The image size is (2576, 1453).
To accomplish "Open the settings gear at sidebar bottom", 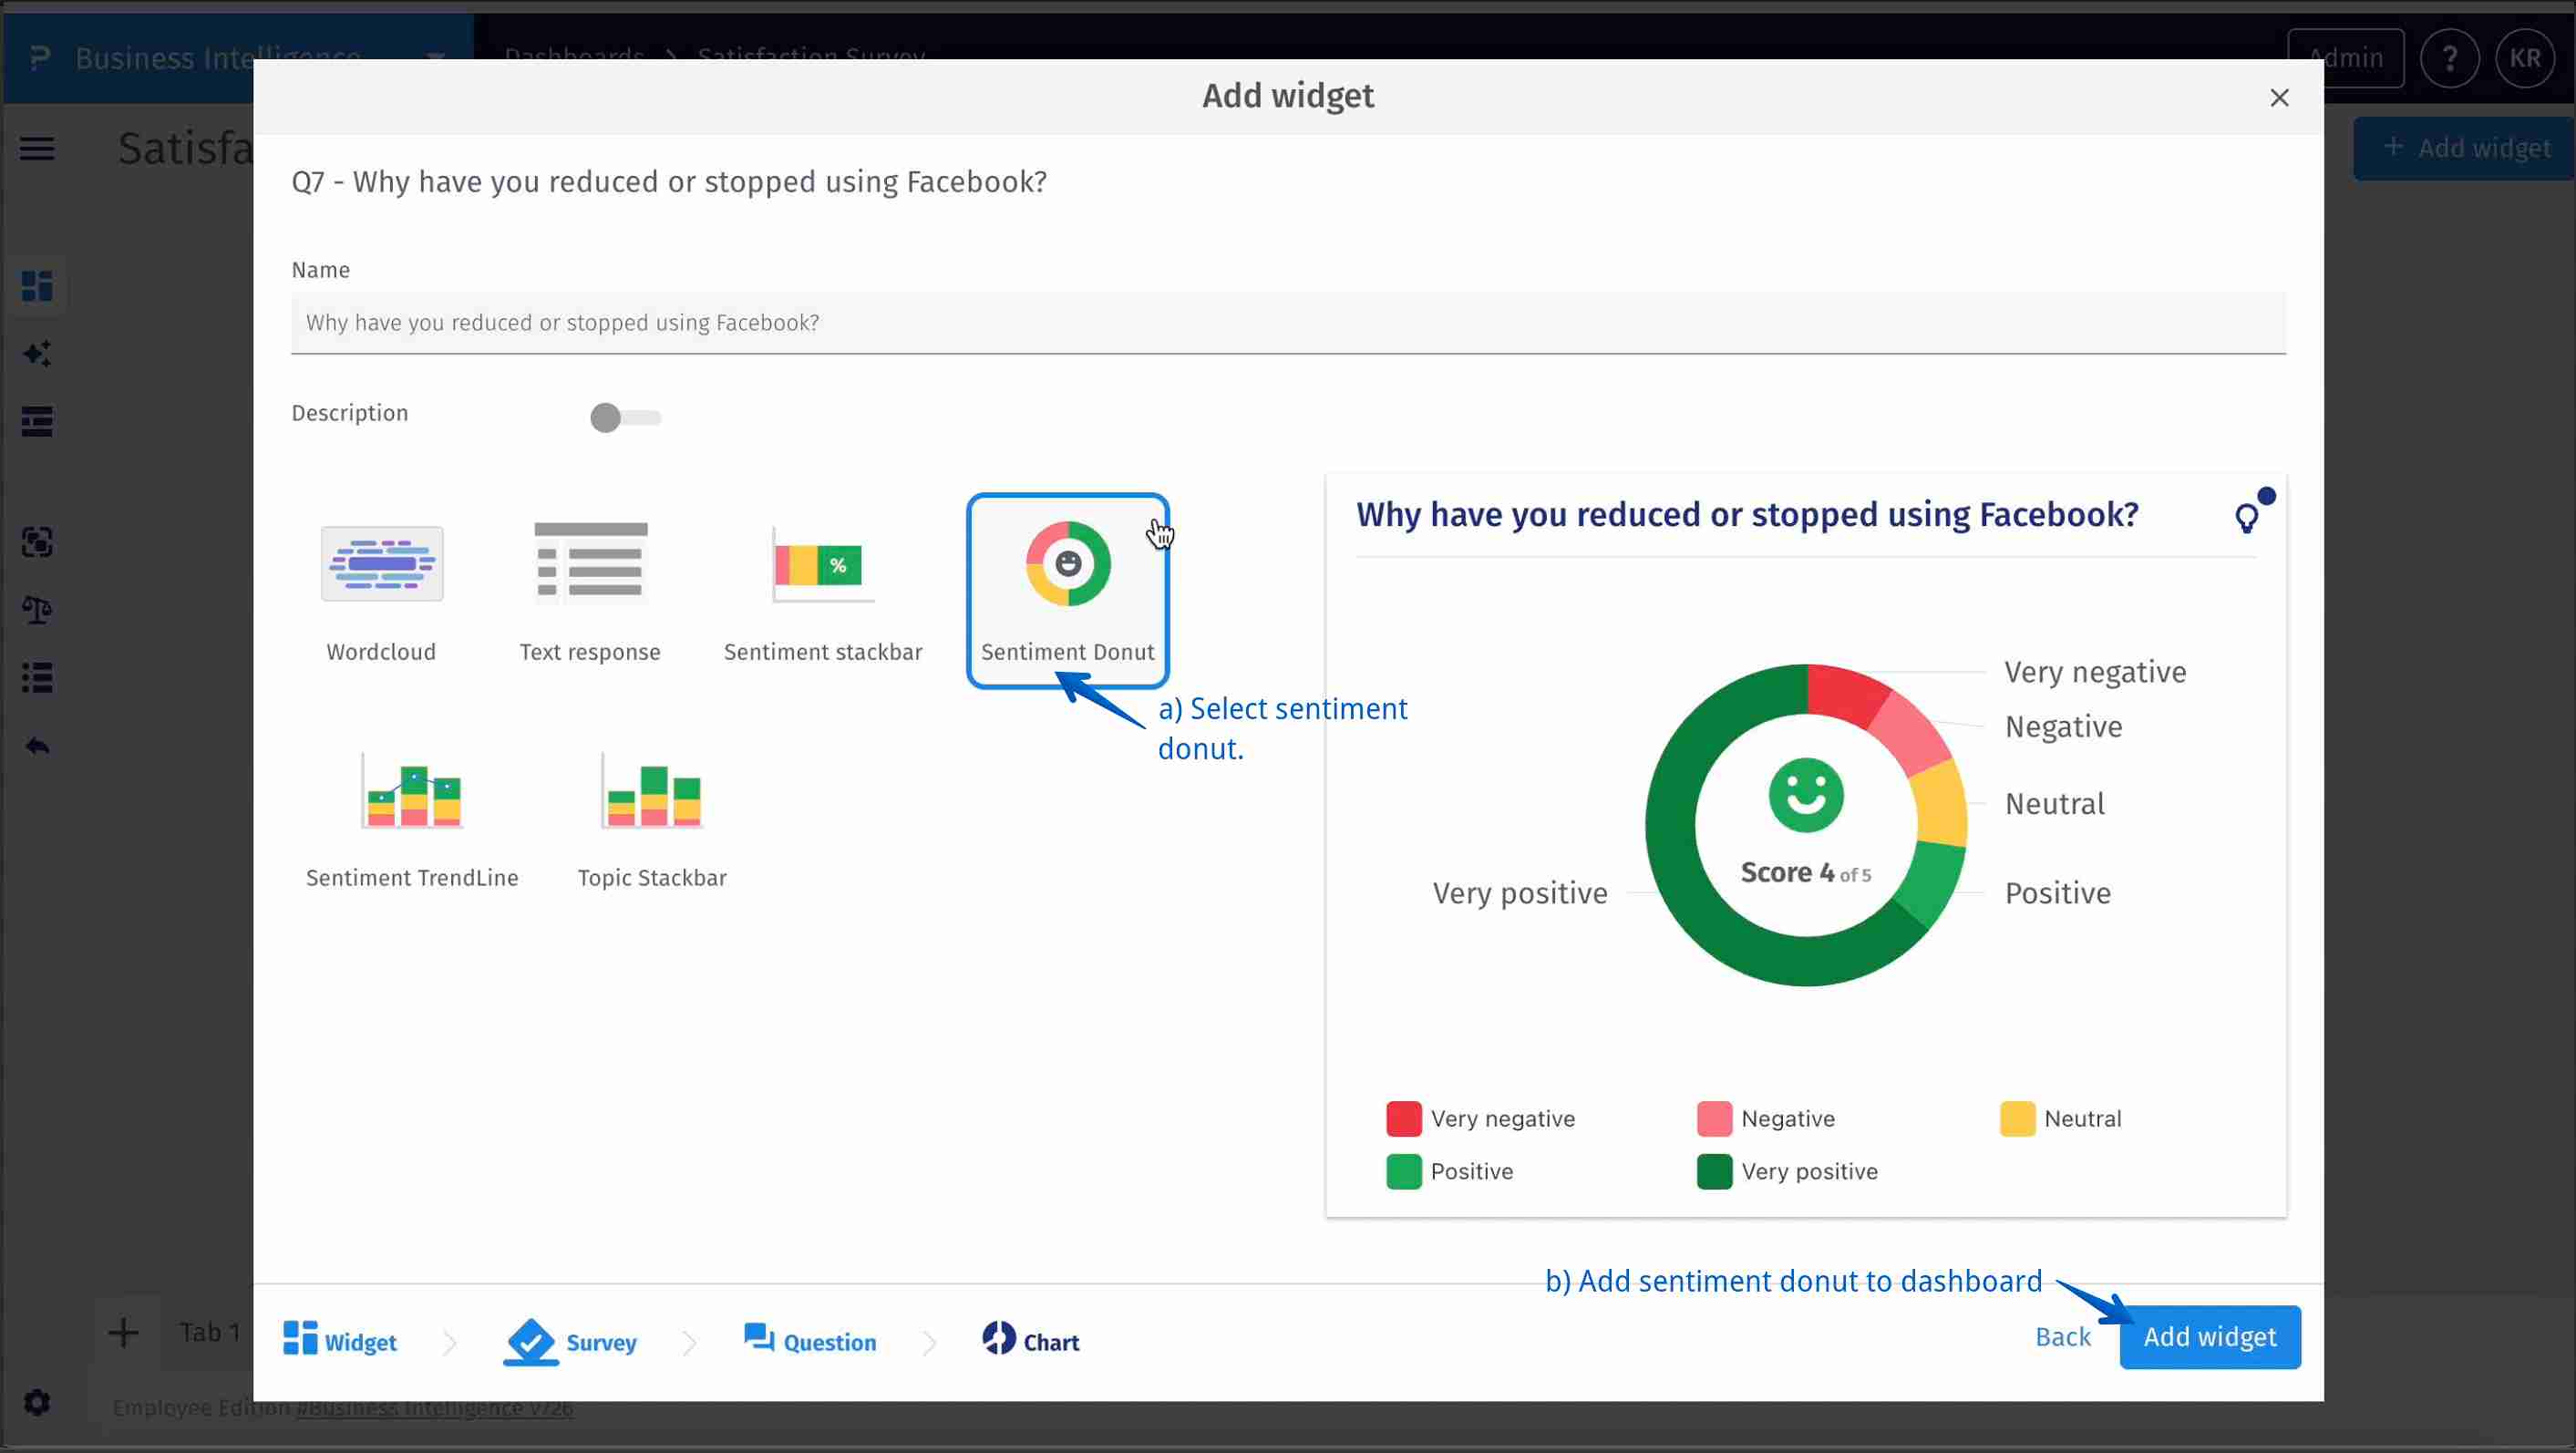I will pyautogui.click(x=37, y=1402).
